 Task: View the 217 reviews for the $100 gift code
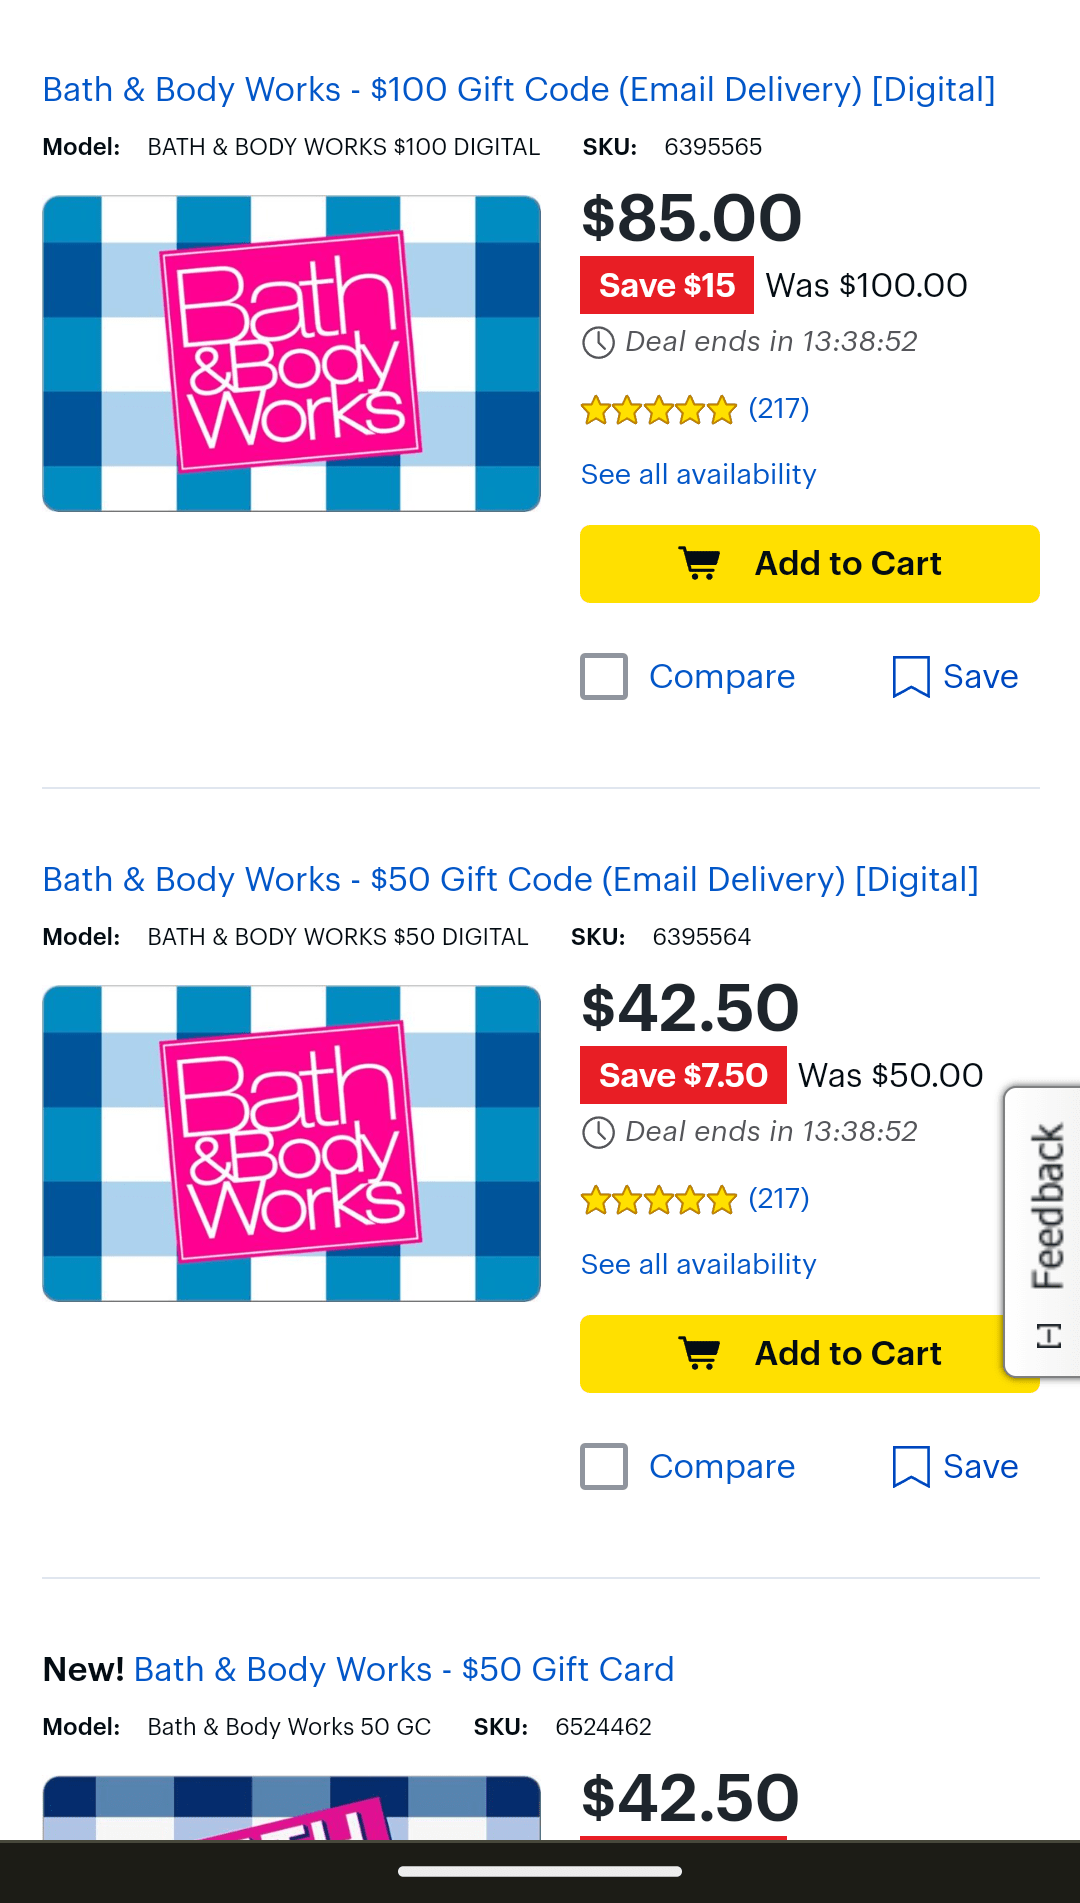click(778, 408)
